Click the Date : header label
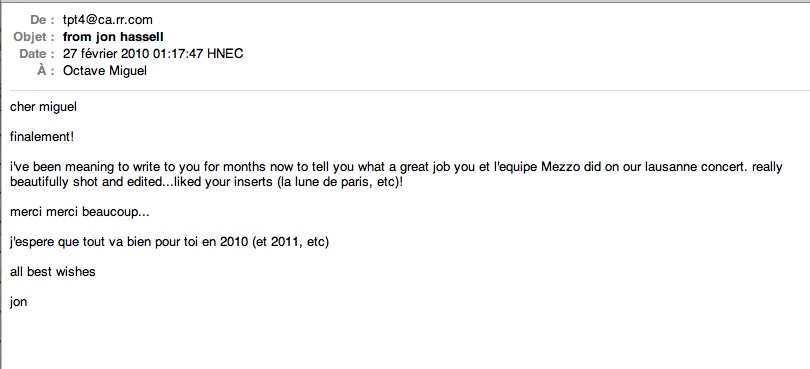This screenshot has width=810, height=369. point(37,53)
